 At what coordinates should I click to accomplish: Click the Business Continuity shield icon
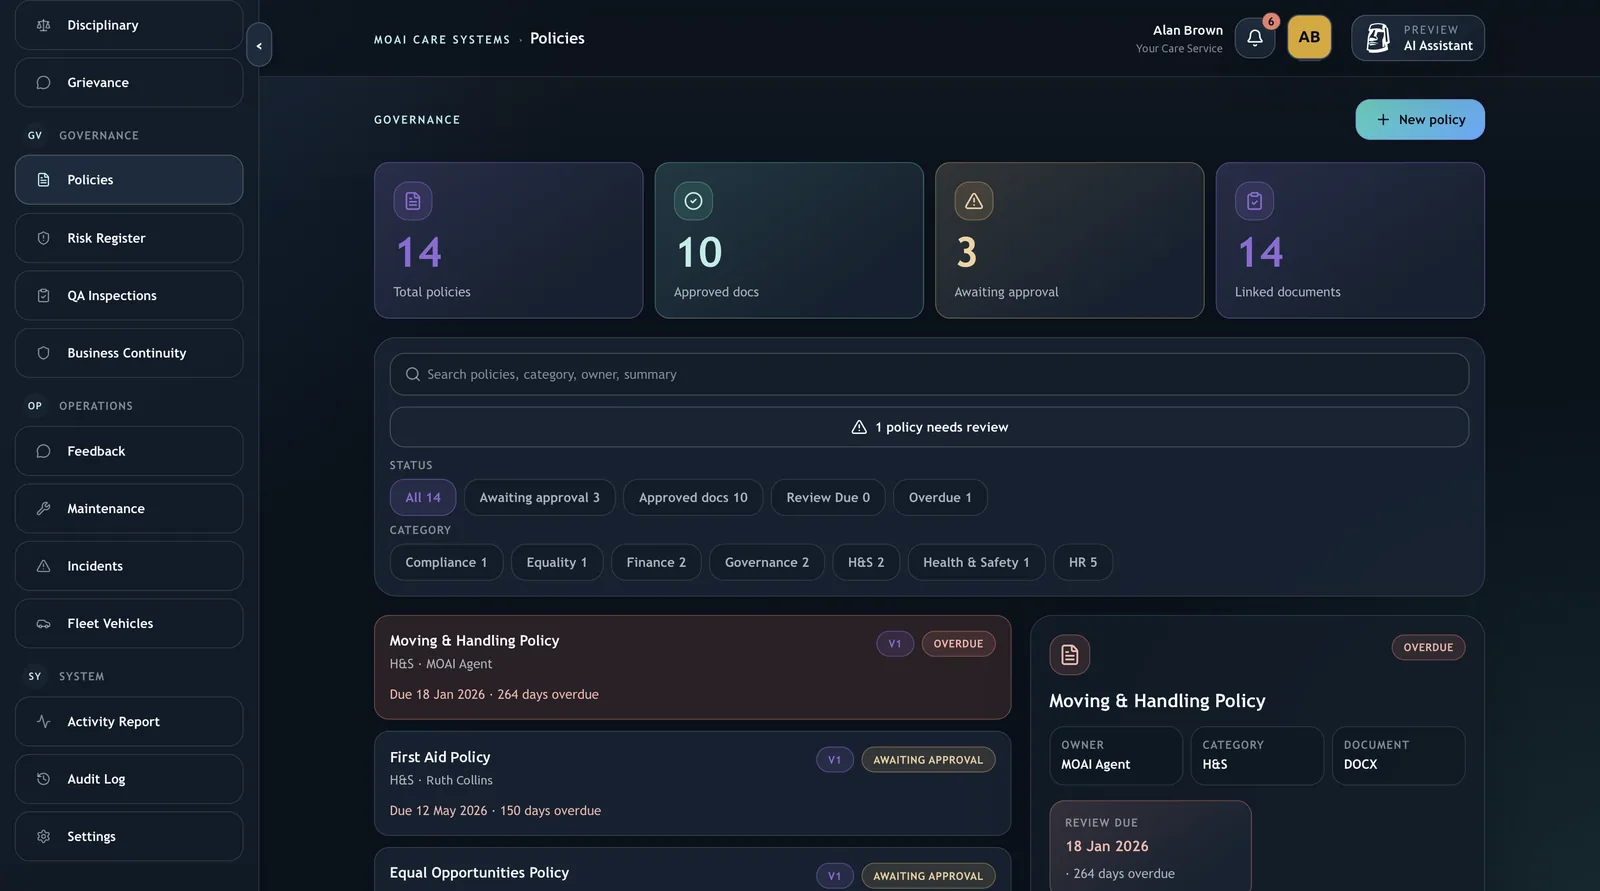click(43, 353)
